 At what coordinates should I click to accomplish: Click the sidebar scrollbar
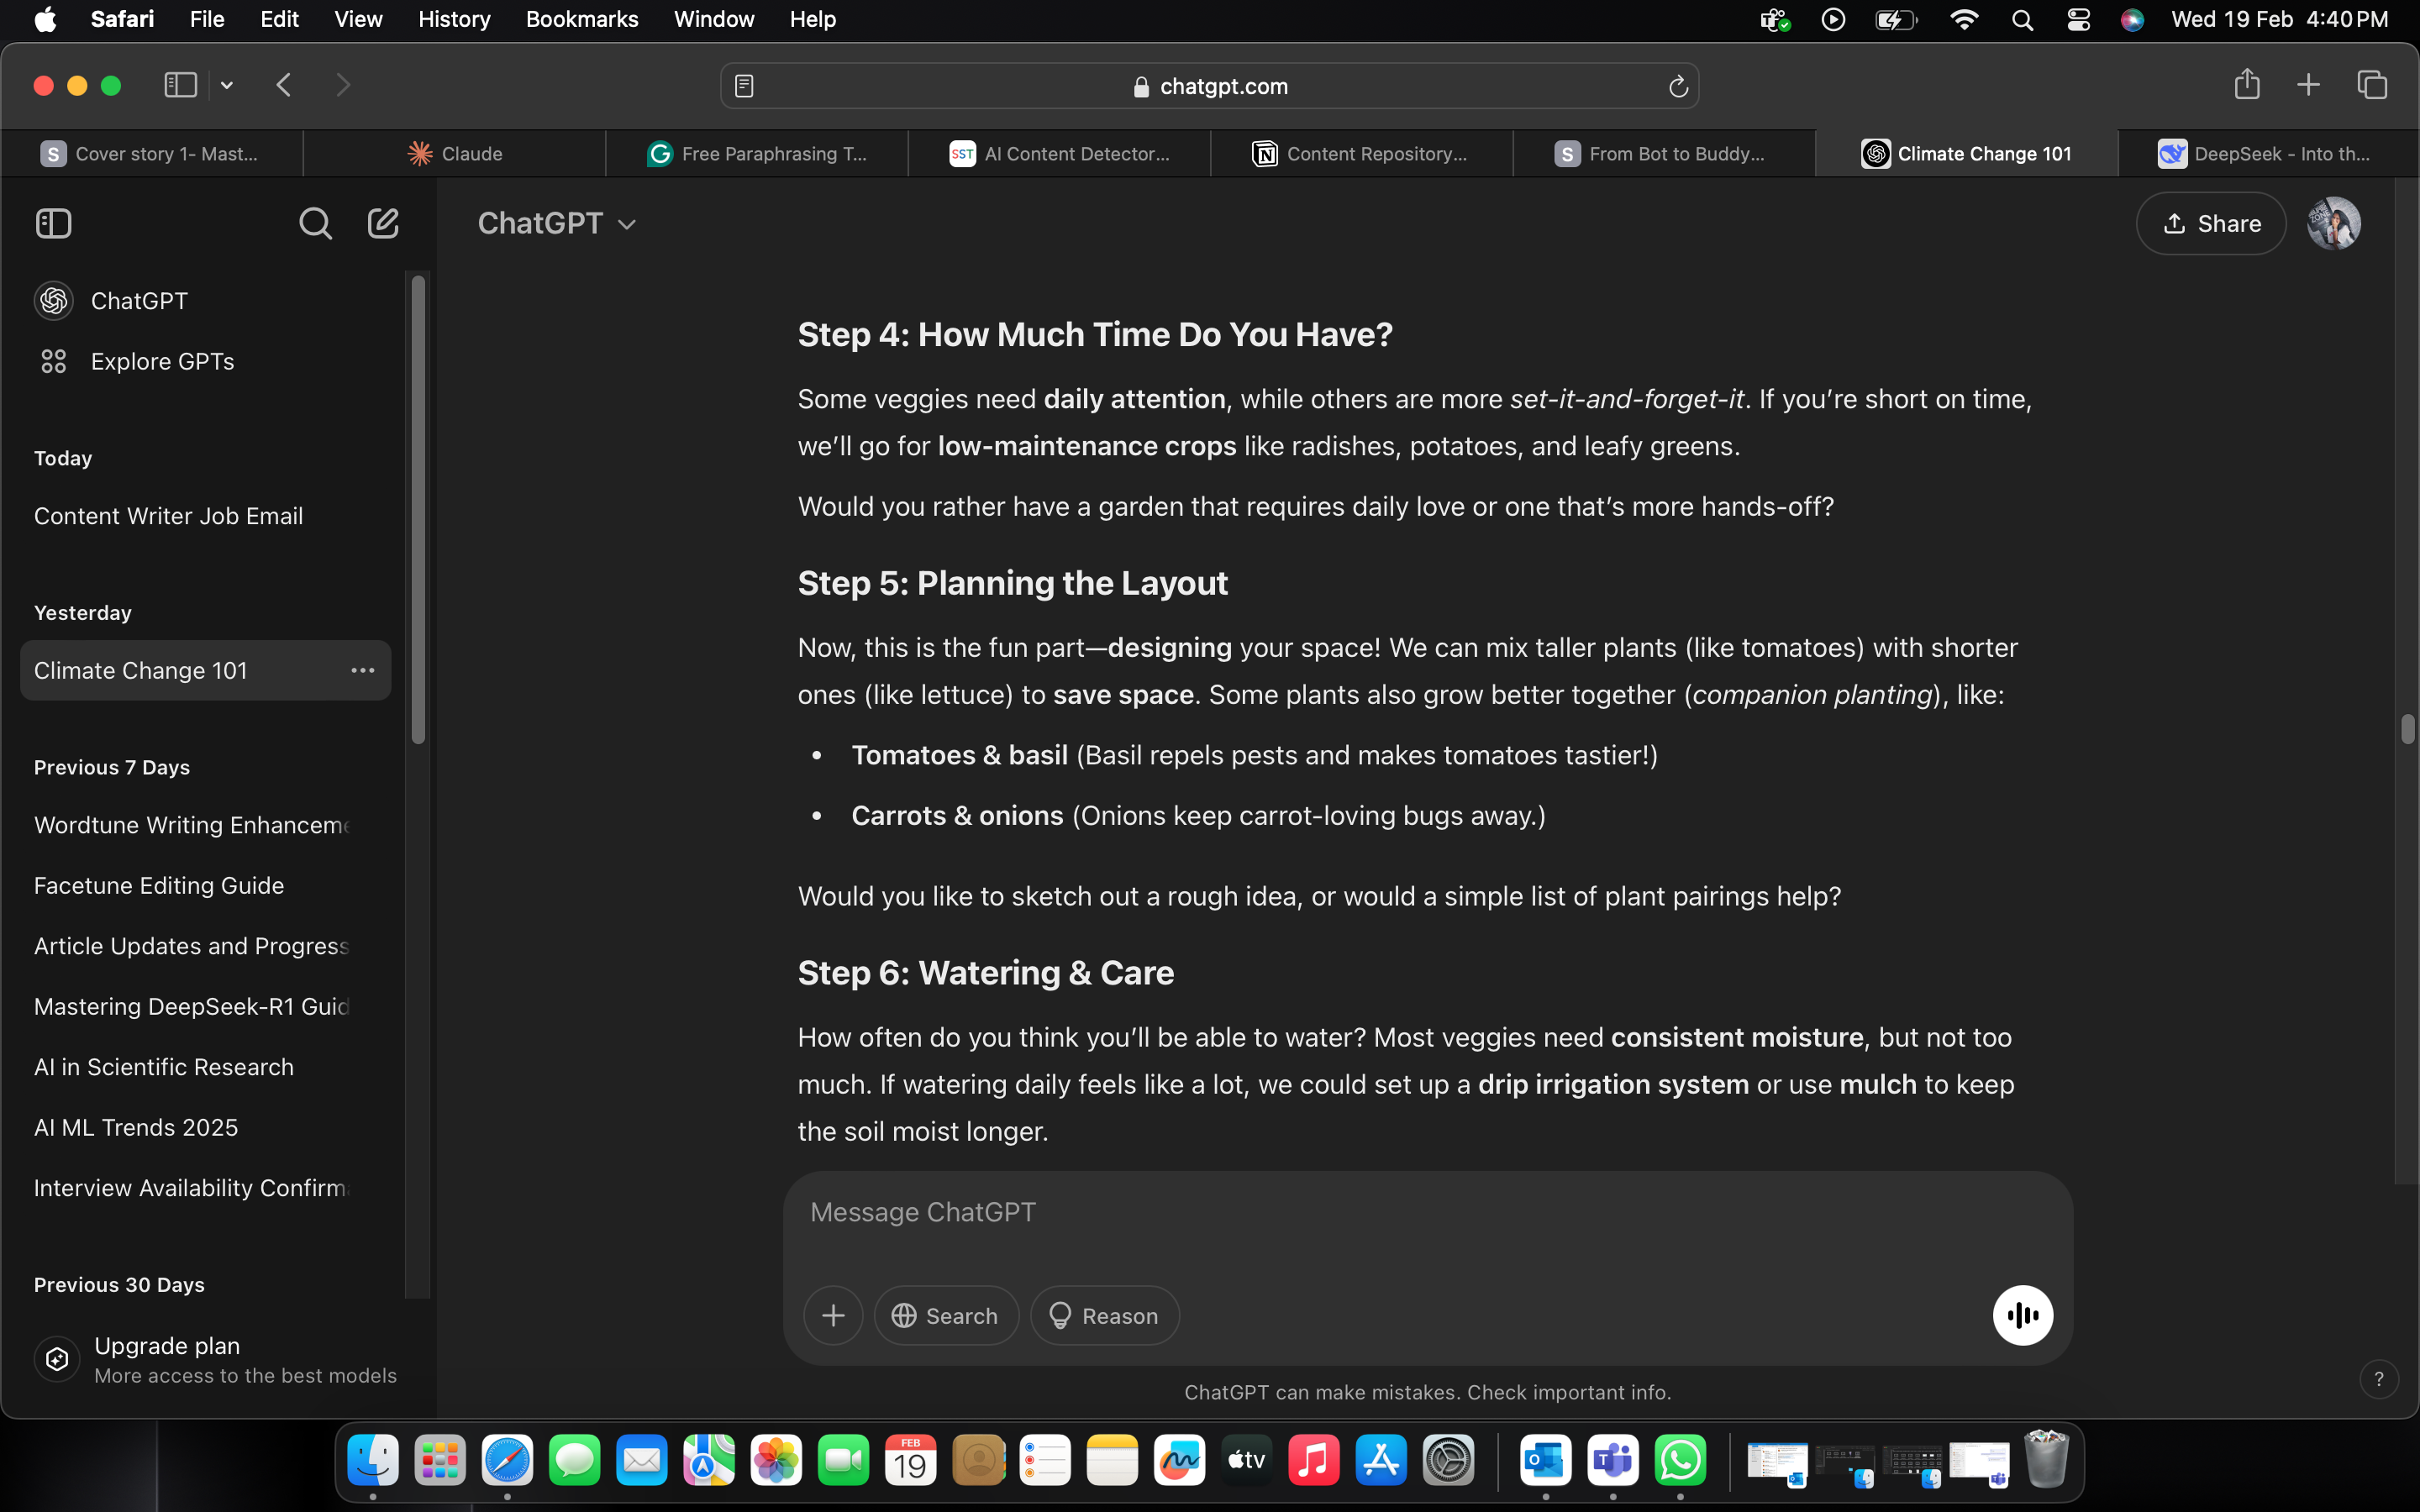tap(418, 510)
